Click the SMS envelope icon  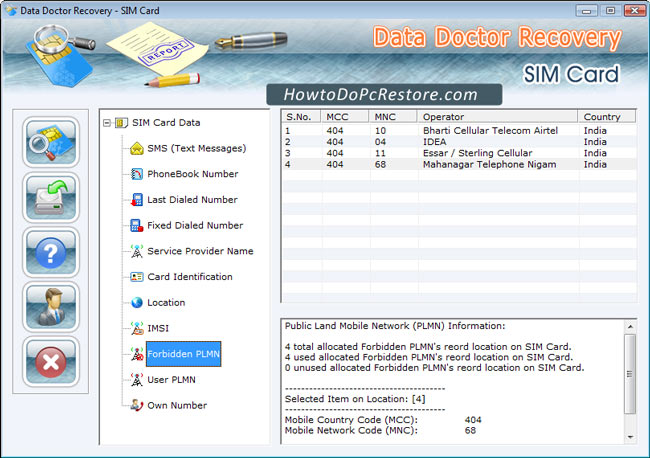click(x=137, y=148)
